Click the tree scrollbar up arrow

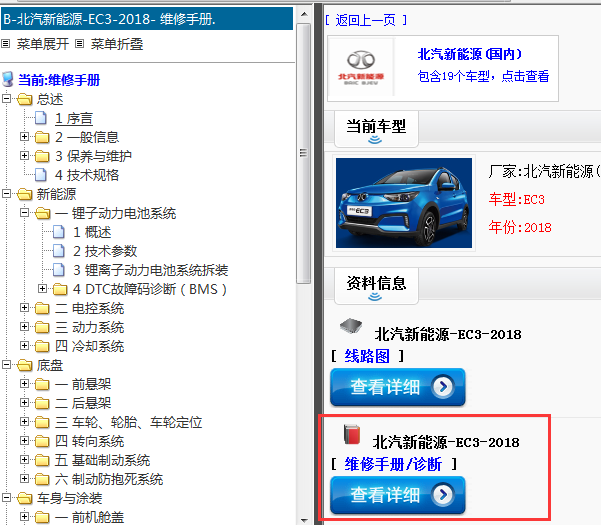[304, 15]
